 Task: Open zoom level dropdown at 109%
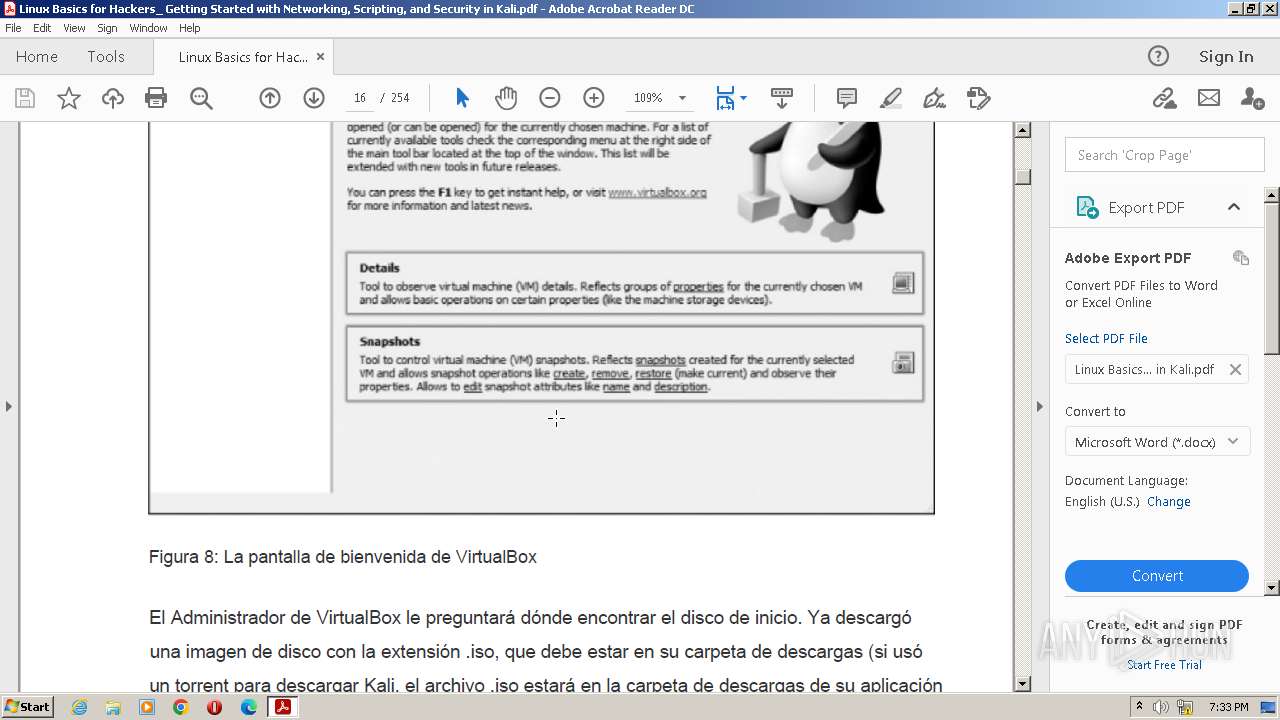coord(682,98)
